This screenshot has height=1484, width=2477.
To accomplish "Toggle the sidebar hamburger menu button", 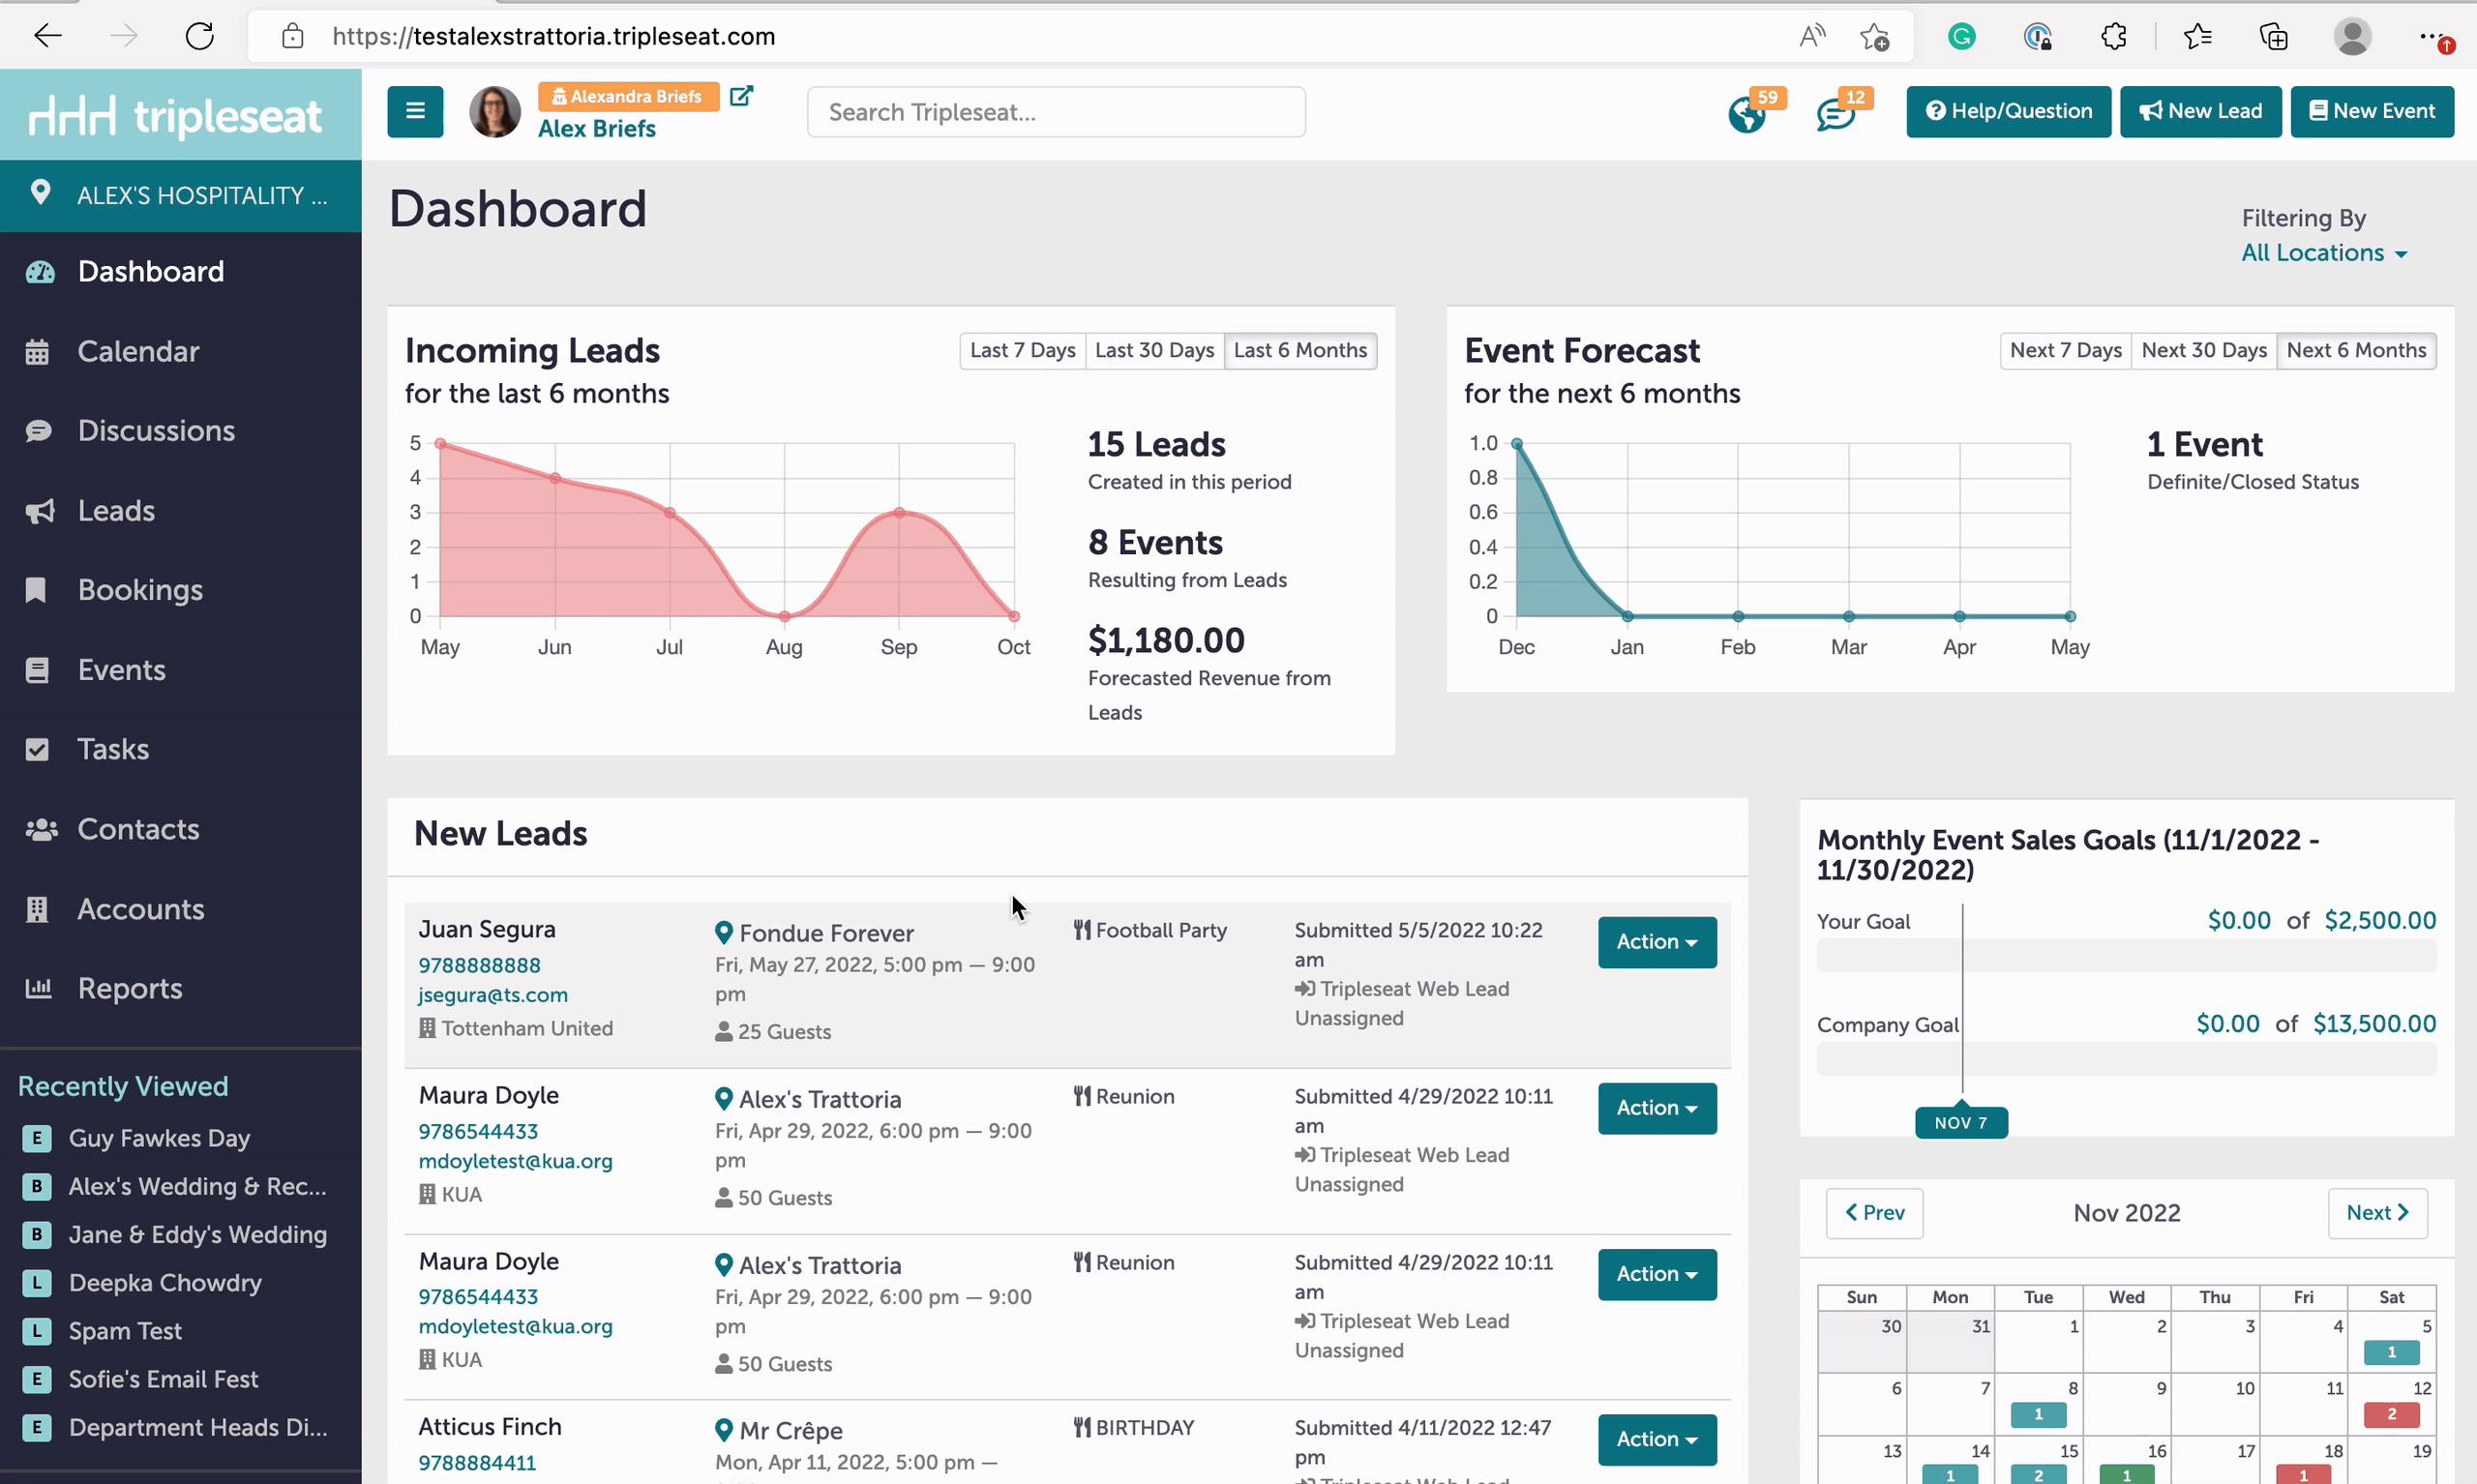I will (x=415, y=111).
